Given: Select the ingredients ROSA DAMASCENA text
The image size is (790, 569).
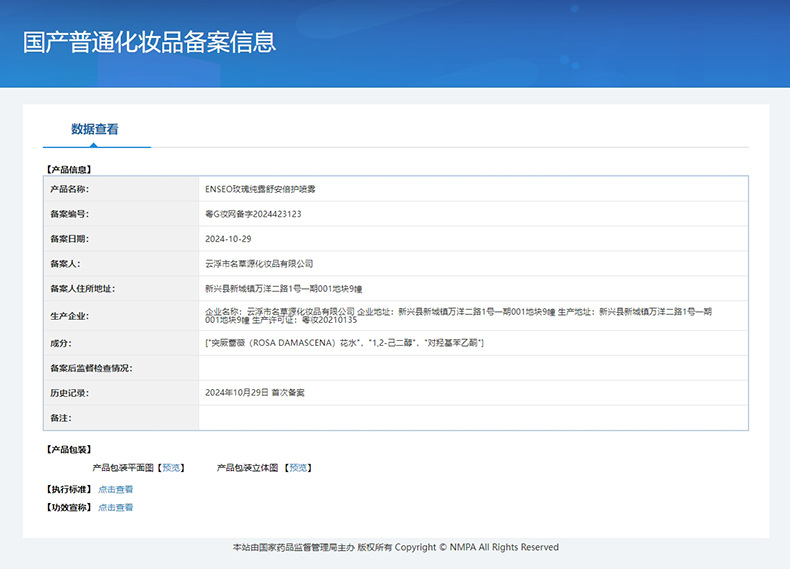Looking at the screenshot, I should pos(344,343).
